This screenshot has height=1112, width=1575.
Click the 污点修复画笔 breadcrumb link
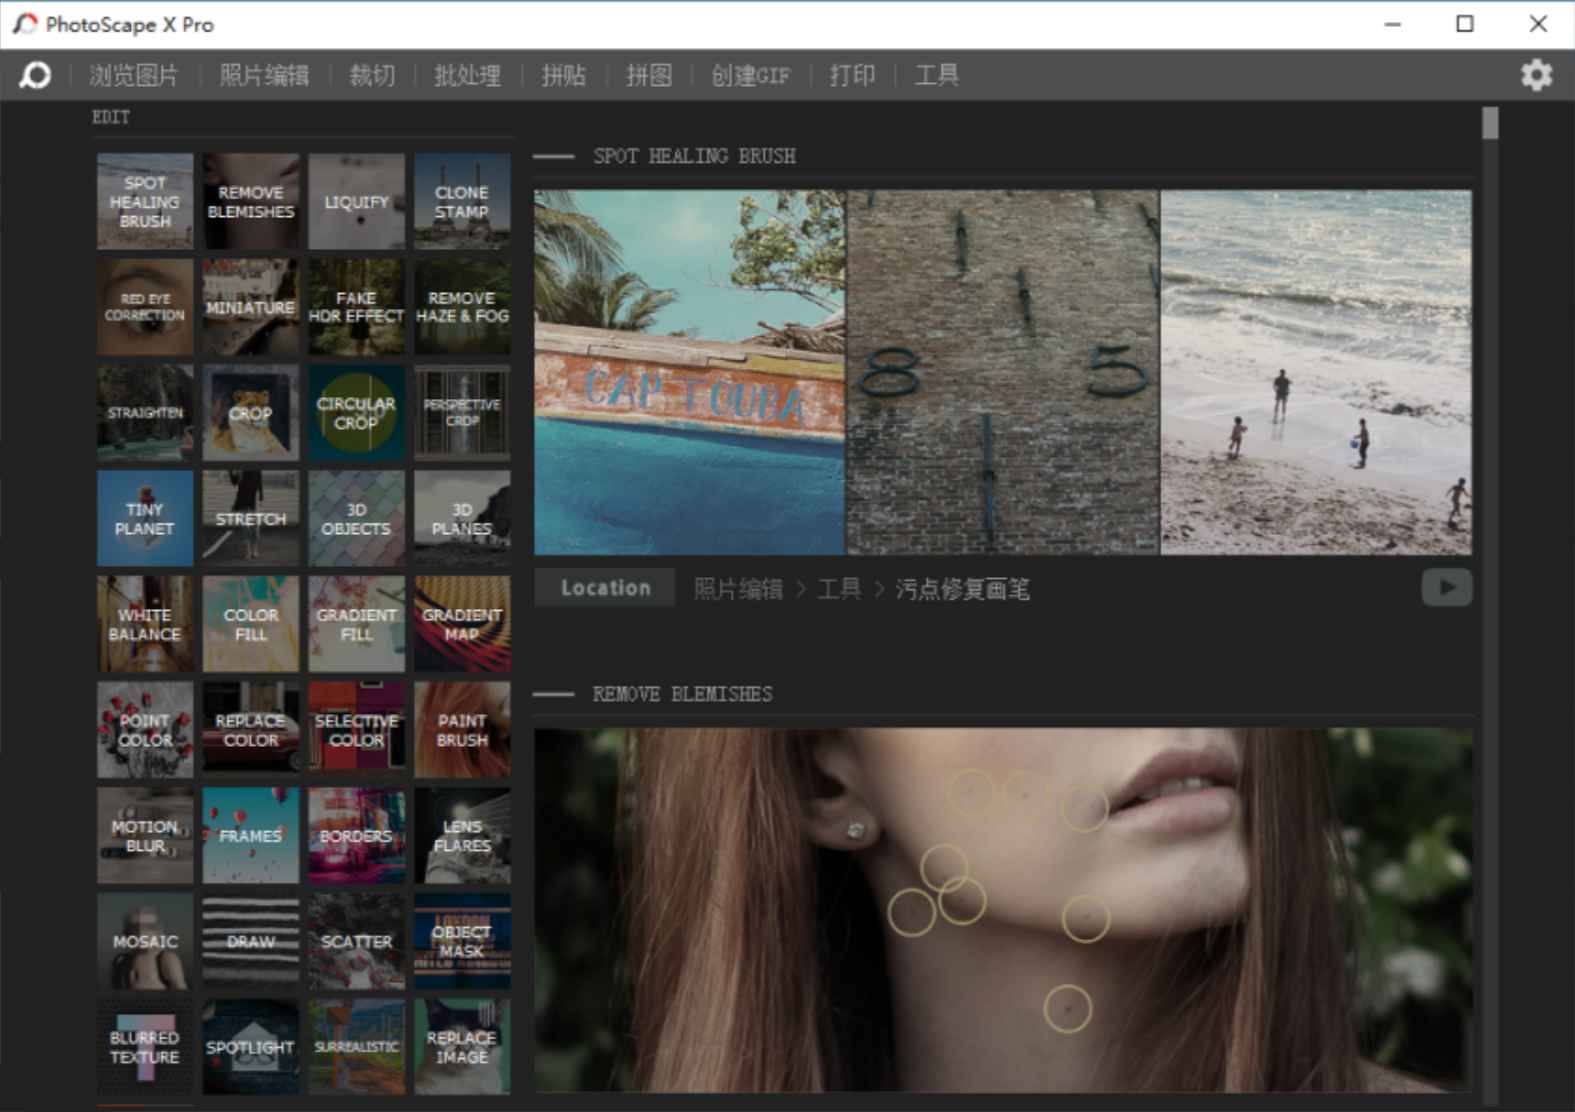tap(962, 589)
